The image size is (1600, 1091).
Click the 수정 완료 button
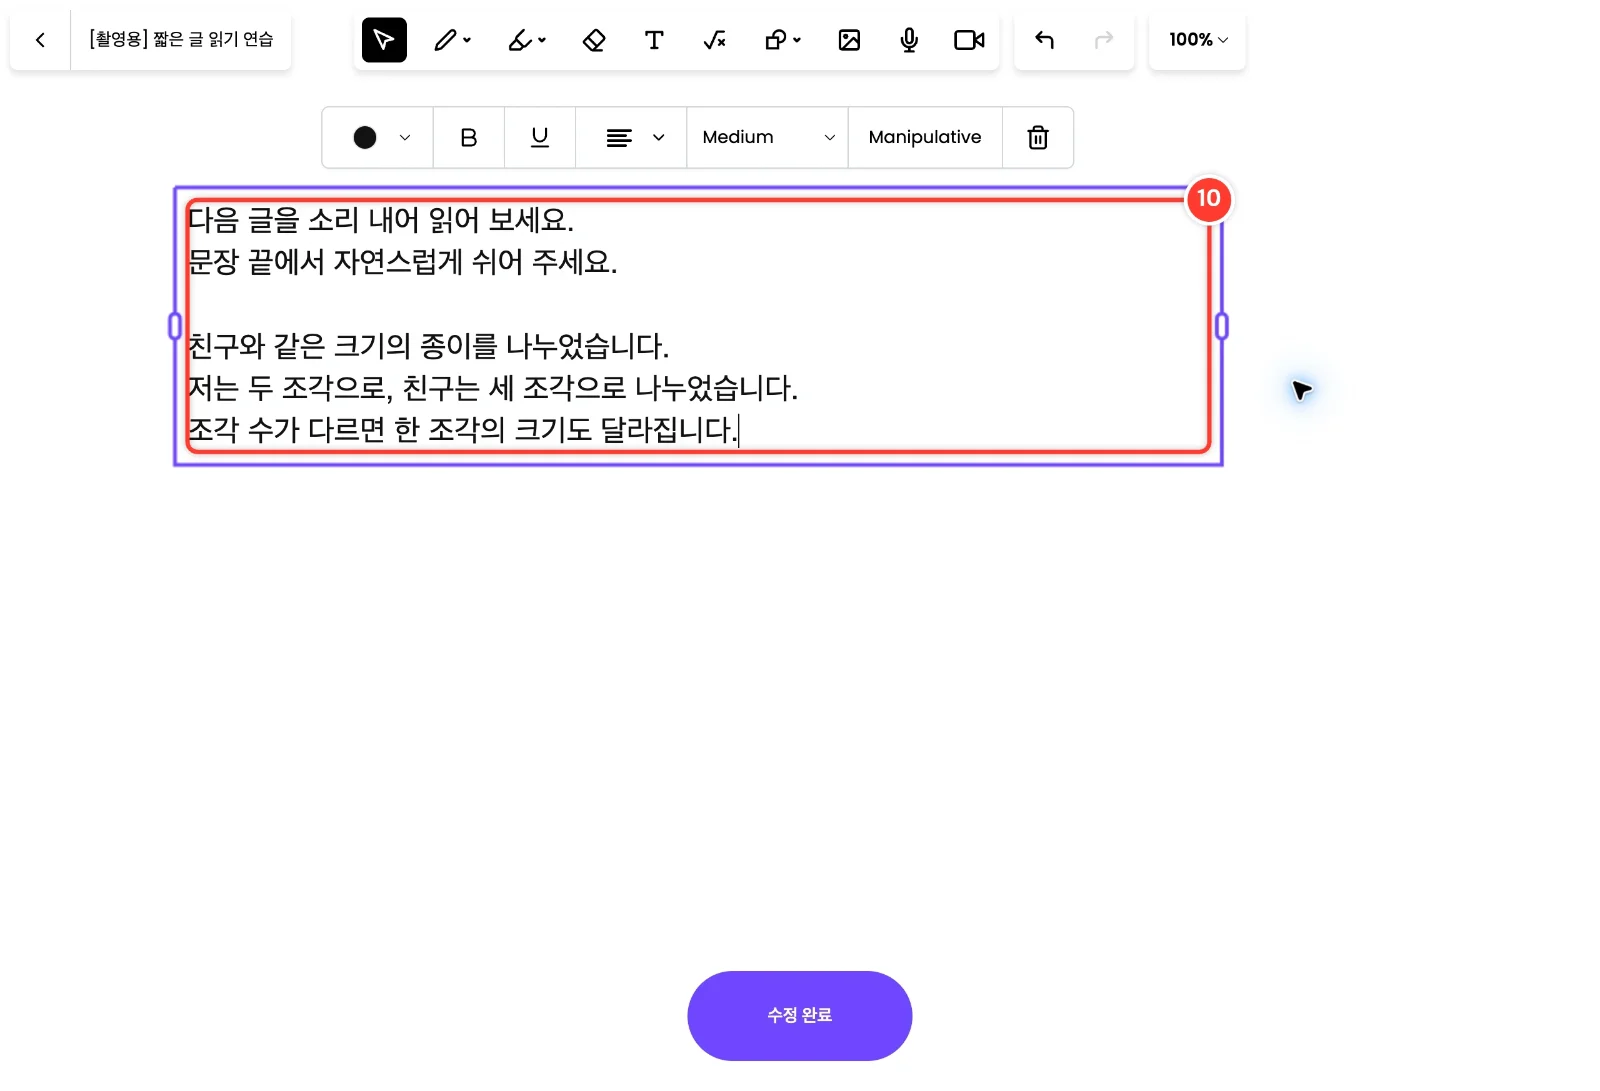click(x=800, y=1016)
